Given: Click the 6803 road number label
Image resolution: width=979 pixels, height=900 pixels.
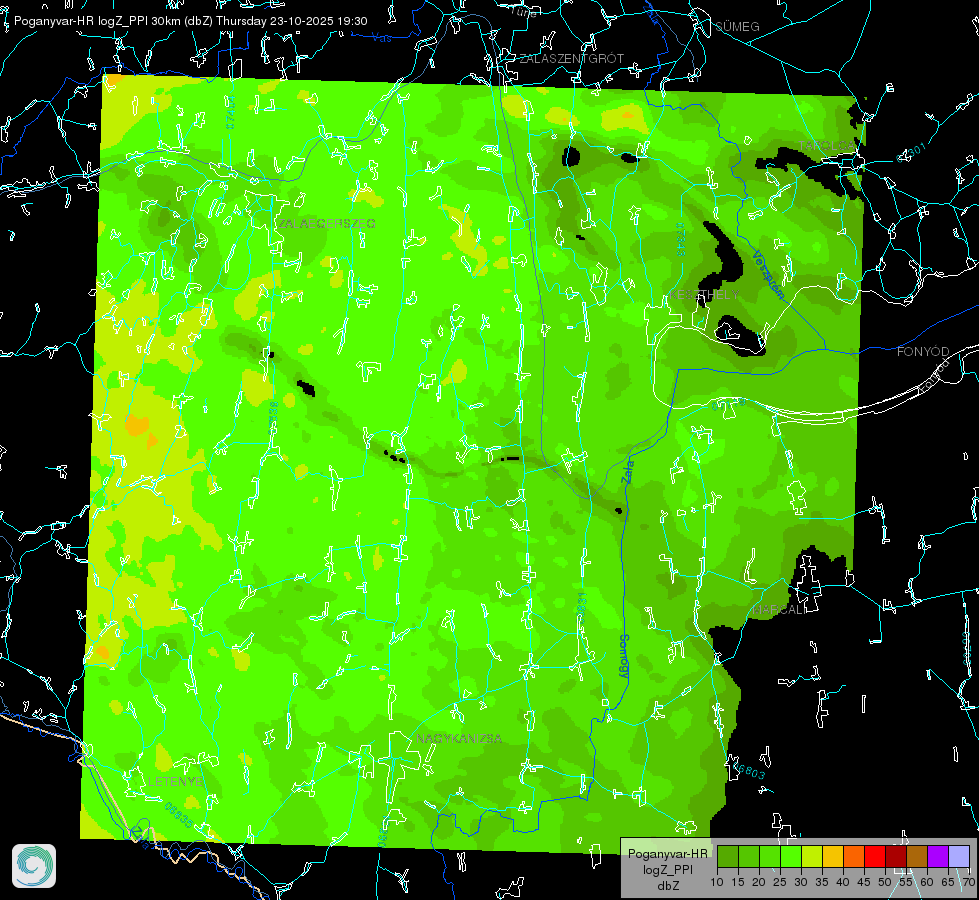Looking at the screenshot, I should [x=749, y=772].
